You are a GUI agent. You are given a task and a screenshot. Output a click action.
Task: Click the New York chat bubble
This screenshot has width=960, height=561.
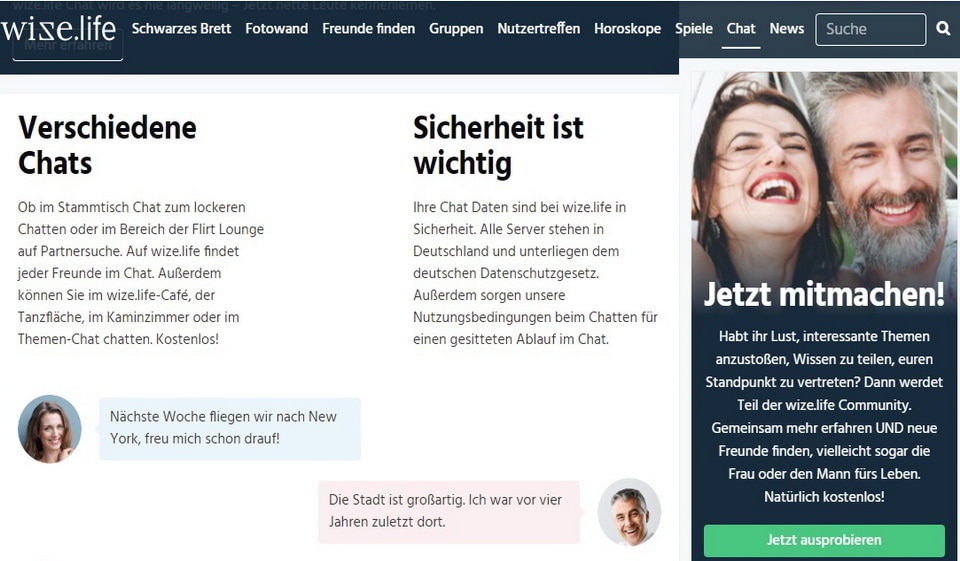tap(229, 428)
